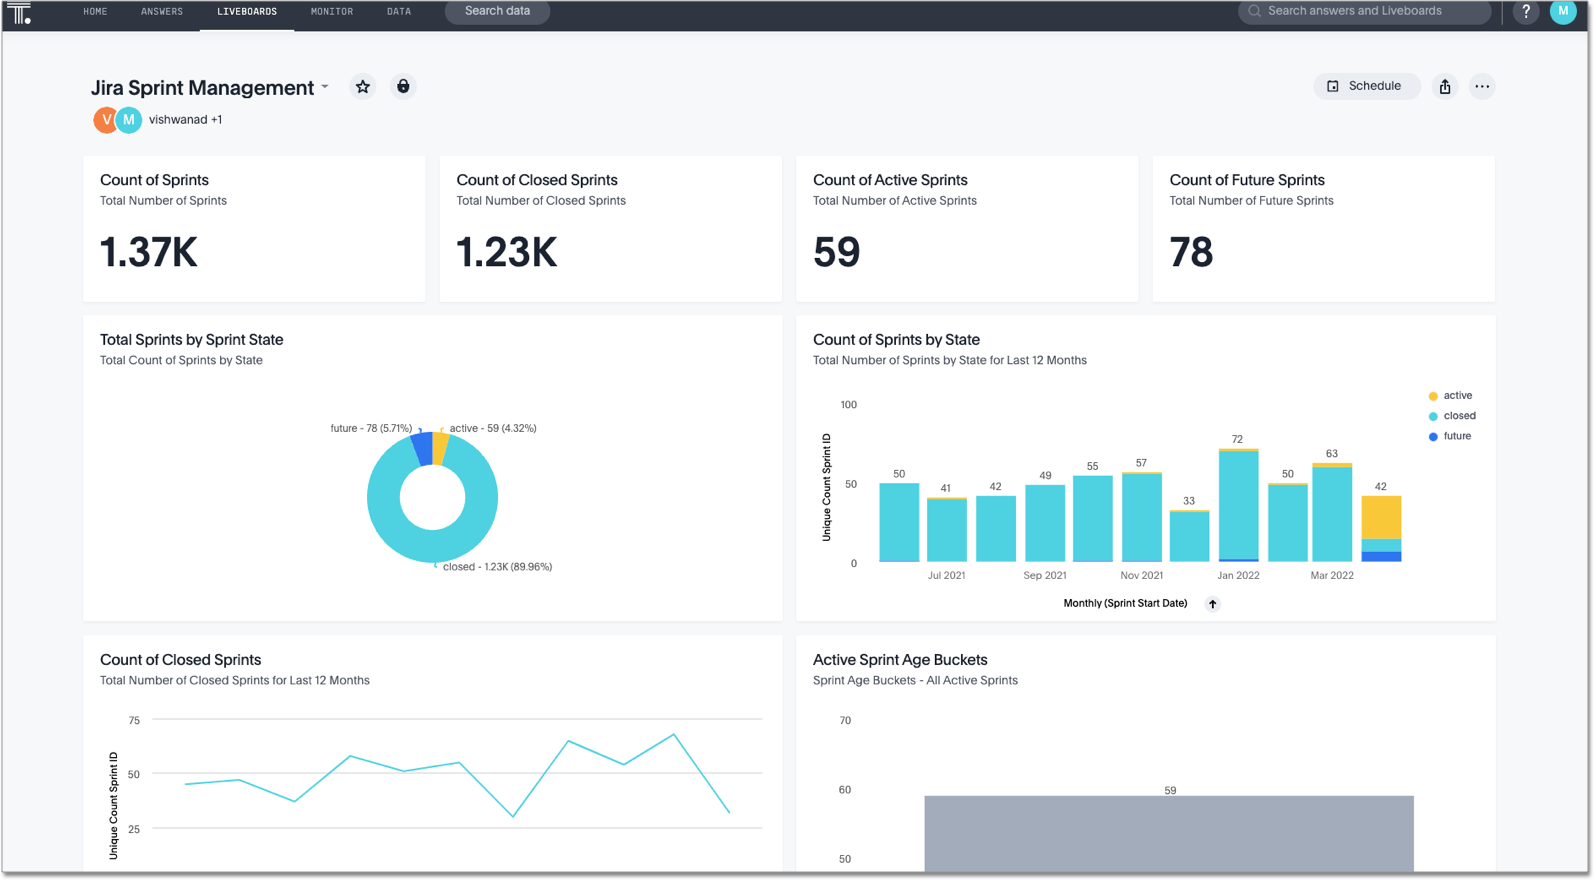Open the Count of Active Sprints 59 card
The image size is (1594, 880).
pyautogui.click(x=967, y=228)
